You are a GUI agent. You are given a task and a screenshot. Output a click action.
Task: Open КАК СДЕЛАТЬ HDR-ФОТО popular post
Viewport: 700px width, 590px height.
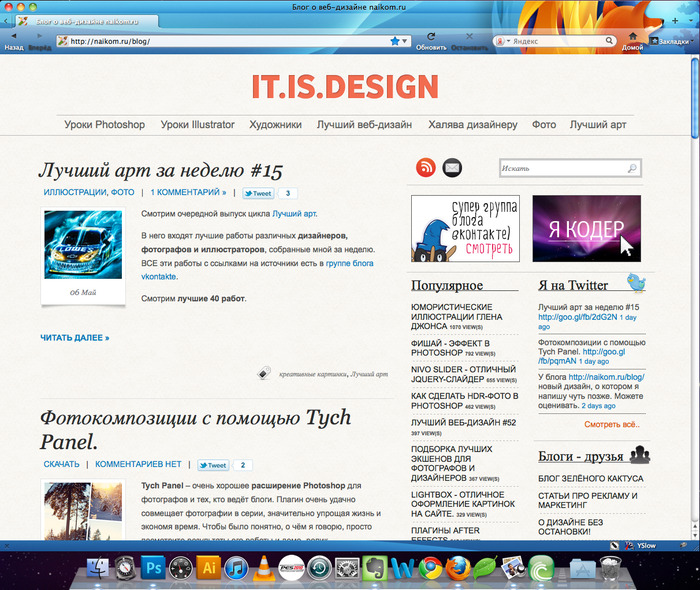(465, 401)
